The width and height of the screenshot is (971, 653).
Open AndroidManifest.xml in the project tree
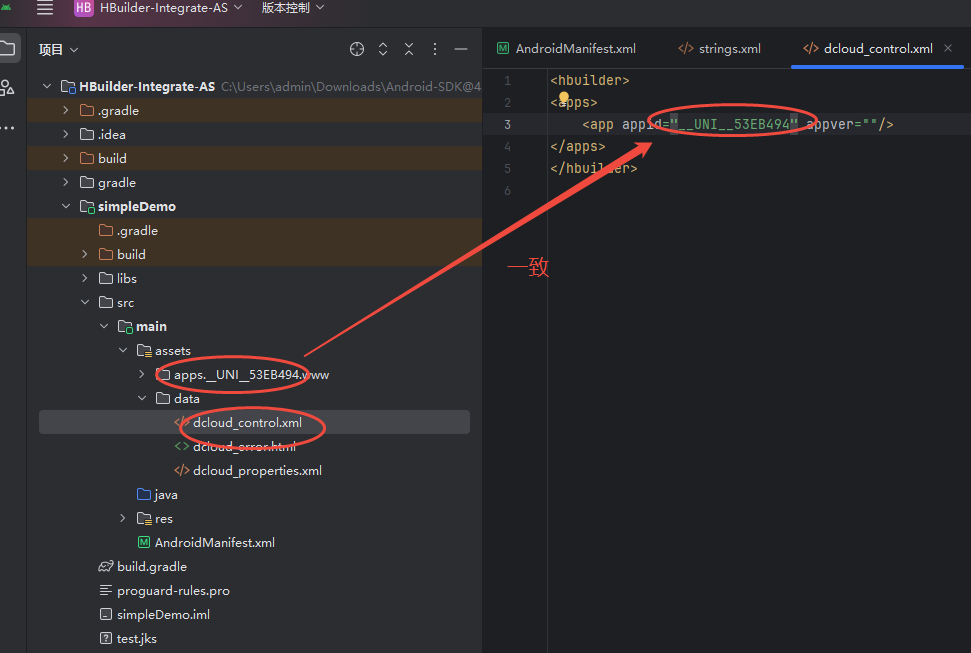pos(206,542)
